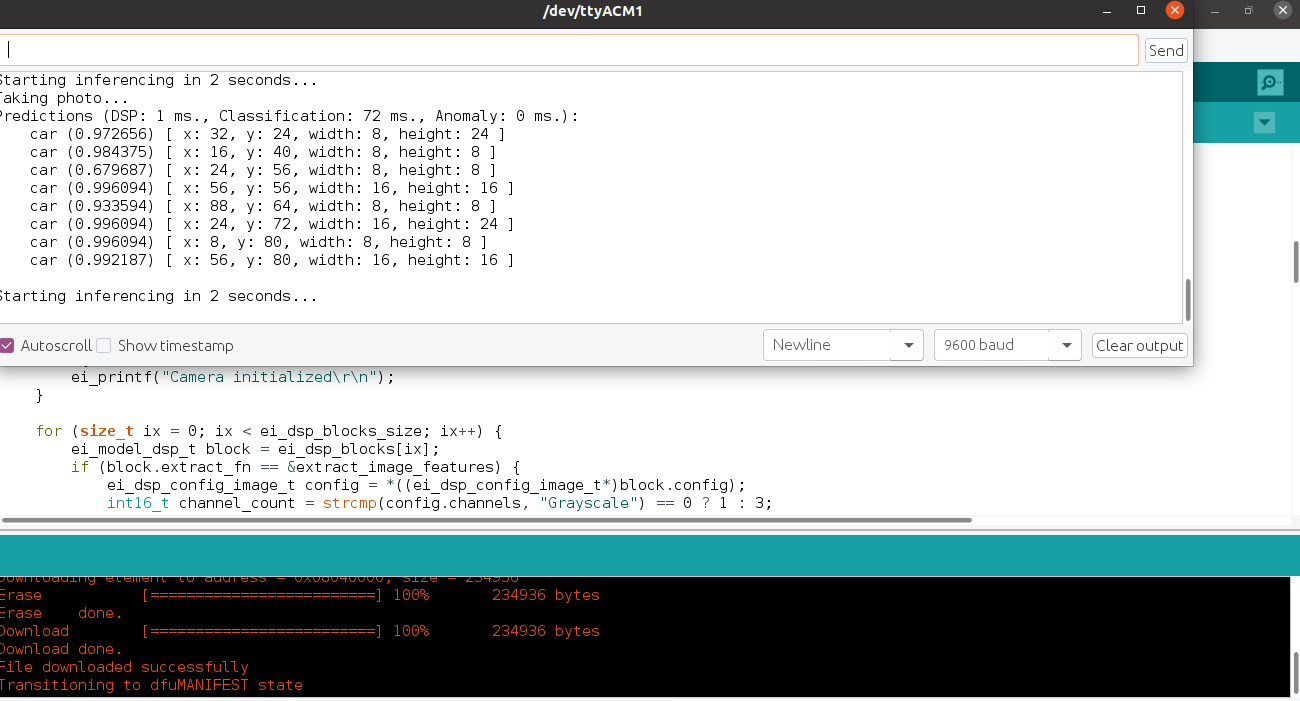Click the 'Erase done.' console line
1300x701 pixels.
(61, 613)
